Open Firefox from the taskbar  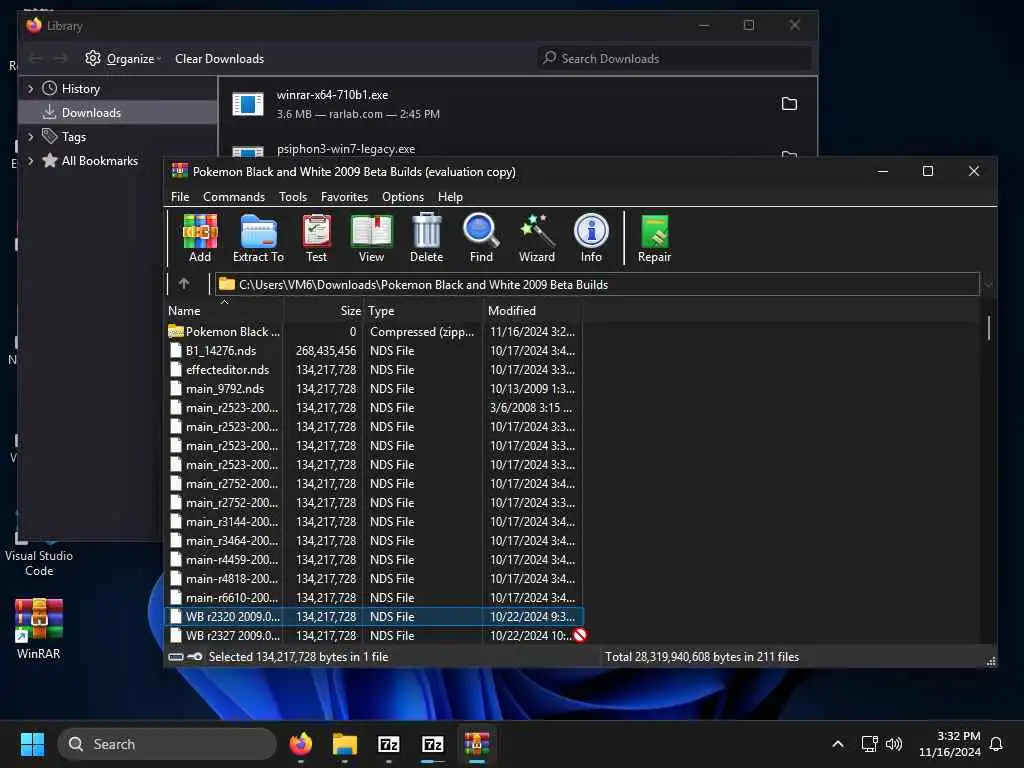[300, 744]
